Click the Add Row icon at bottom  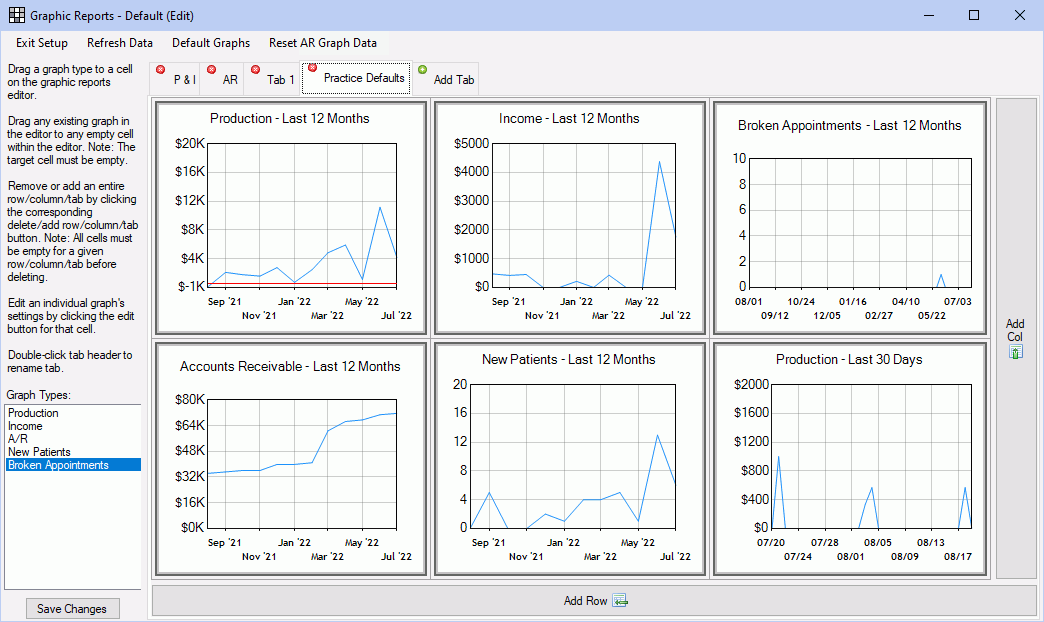[619, 601]
